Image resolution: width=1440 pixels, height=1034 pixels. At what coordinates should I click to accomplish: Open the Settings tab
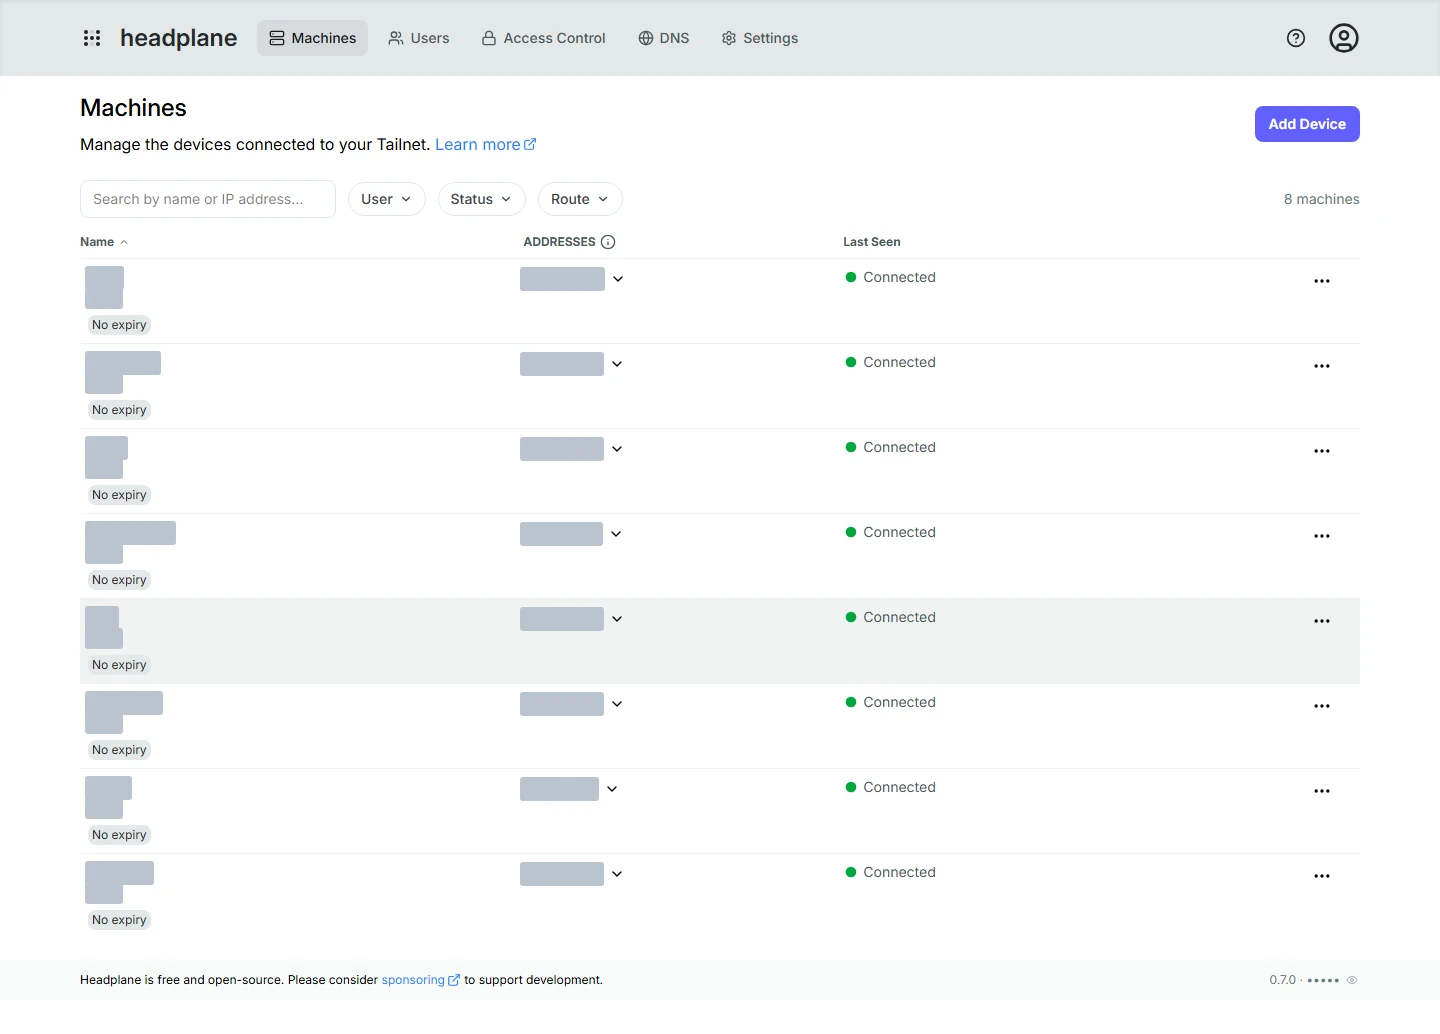pos(760,38)
